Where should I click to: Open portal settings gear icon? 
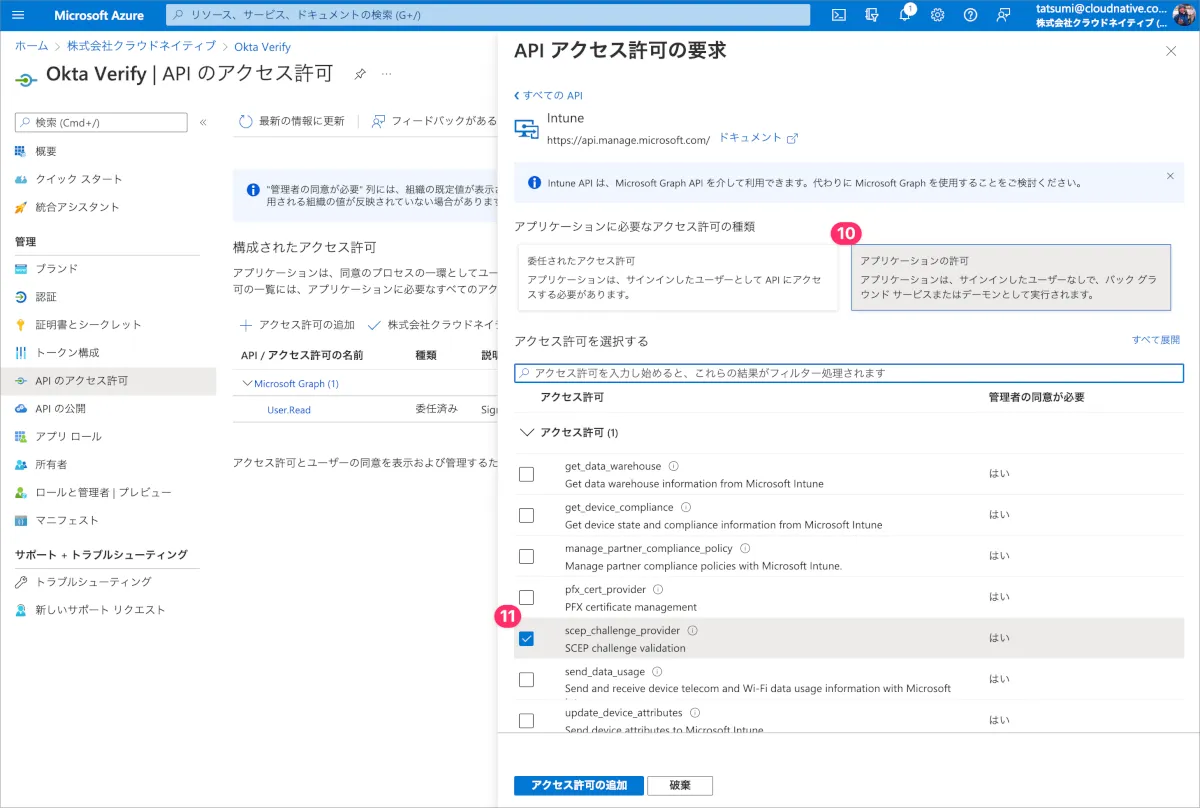[x=937, y=15]
